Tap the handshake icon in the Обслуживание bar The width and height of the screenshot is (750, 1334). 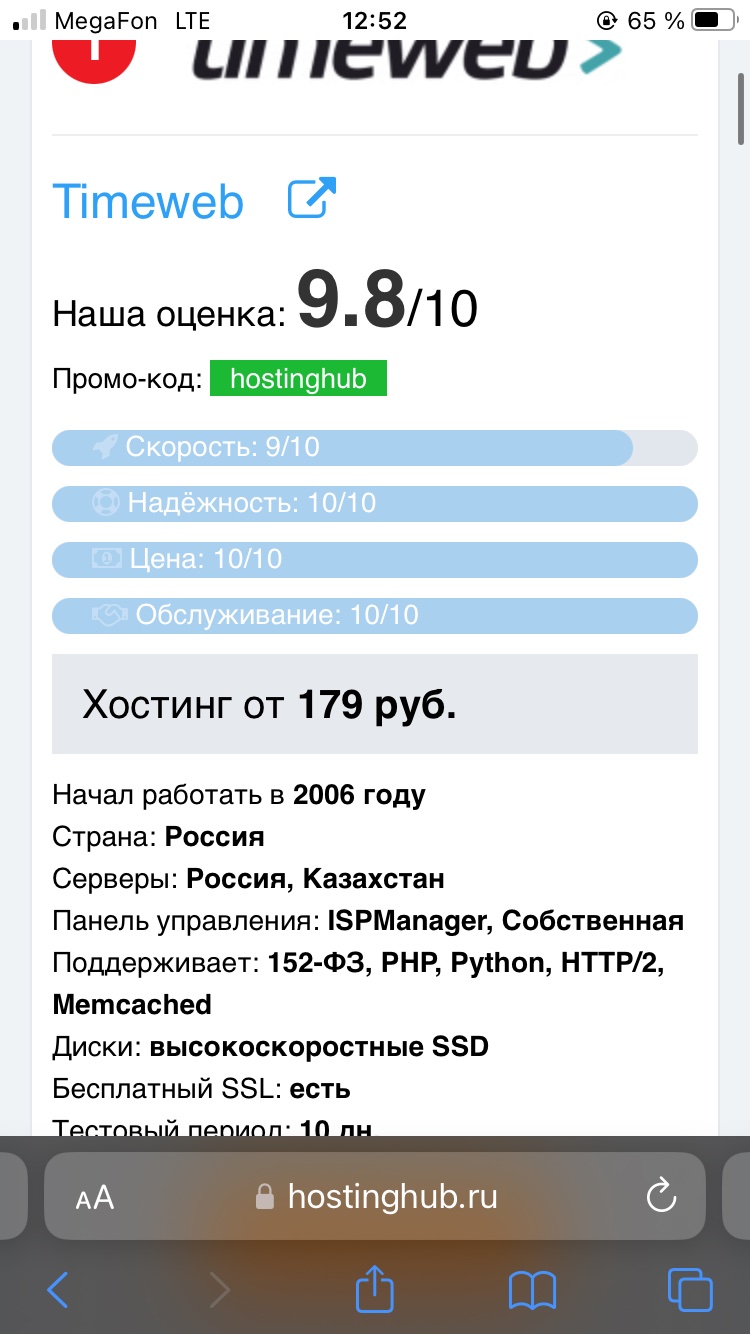tap(110, 615)
